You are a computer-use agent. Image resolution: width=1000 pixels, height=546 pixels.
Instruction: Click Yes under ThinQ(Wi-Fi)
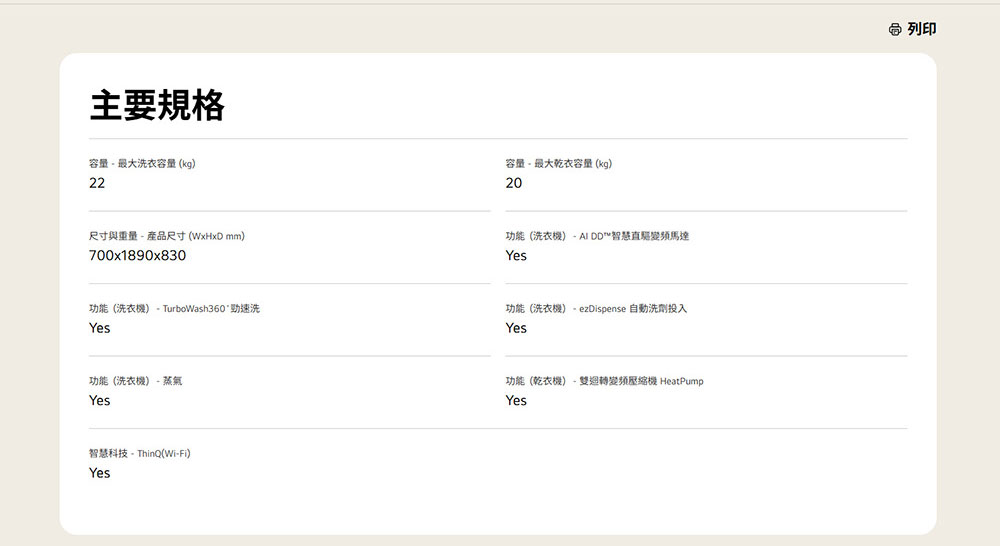pos(100,473)
